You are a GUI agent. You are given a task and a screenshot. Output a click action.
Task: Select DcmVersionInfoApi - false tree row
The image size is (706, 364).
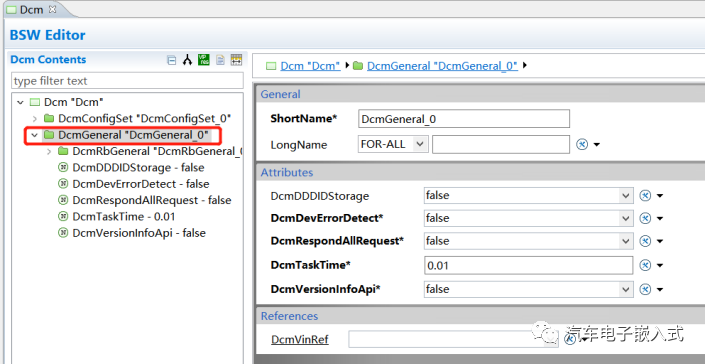tap(139, 233)
